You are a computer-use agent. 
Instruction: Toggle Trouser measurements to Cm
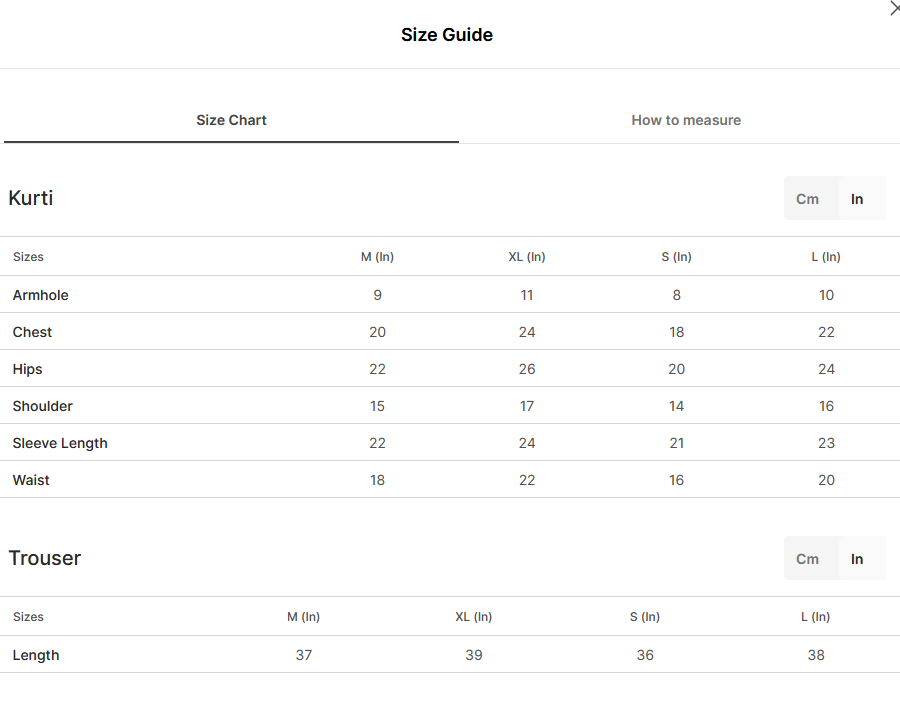pyautogui.click(x=807, y=559)
